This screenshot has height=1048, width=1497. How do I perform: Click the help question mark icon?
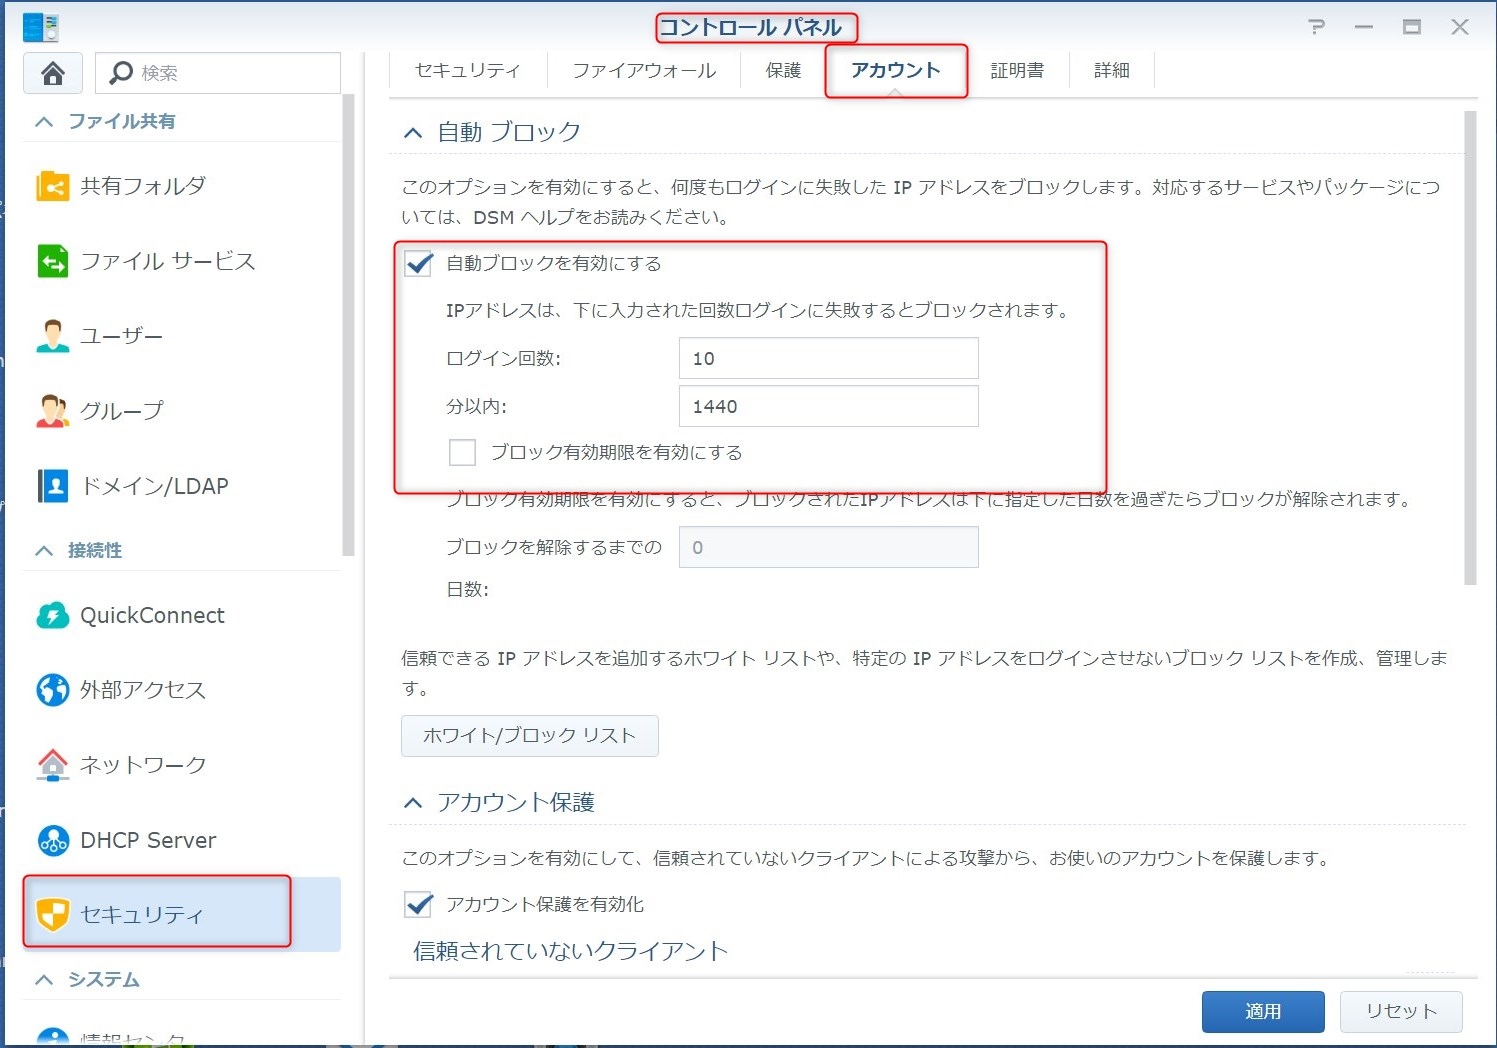click(1316, 27)
